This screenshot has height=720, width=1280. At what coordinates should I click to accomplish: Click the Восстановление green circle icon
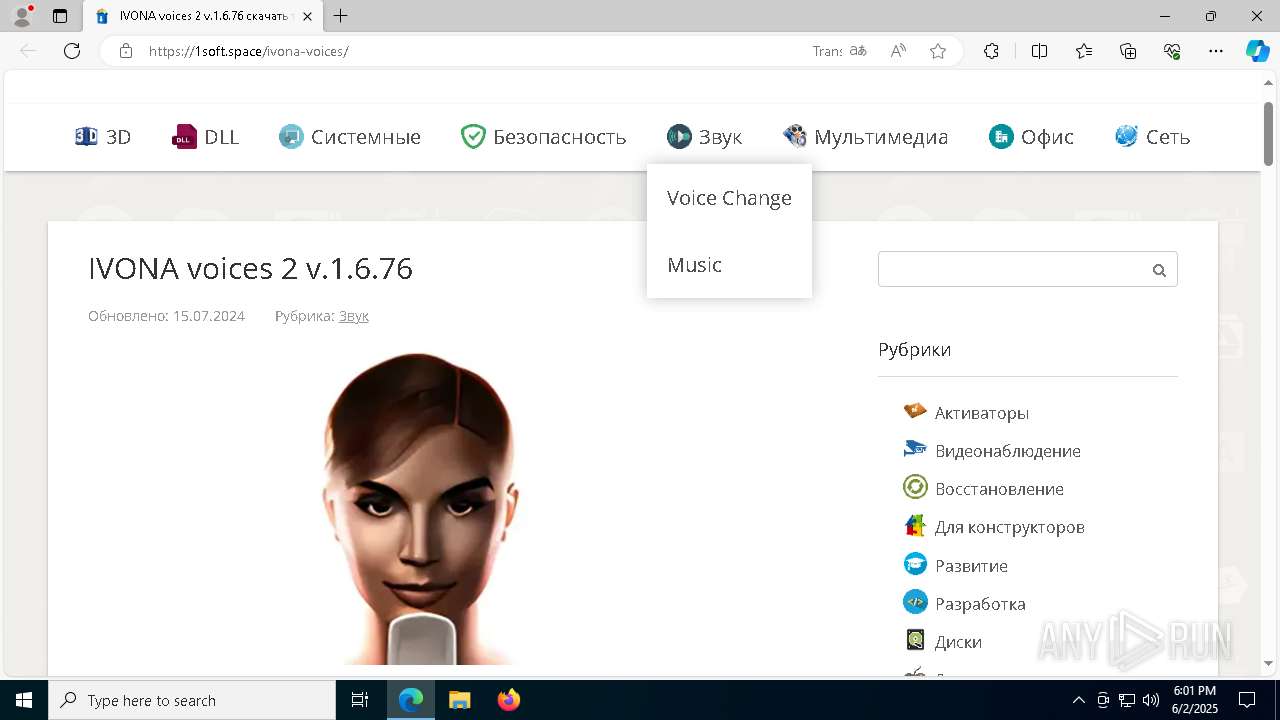tap(915, 487)
